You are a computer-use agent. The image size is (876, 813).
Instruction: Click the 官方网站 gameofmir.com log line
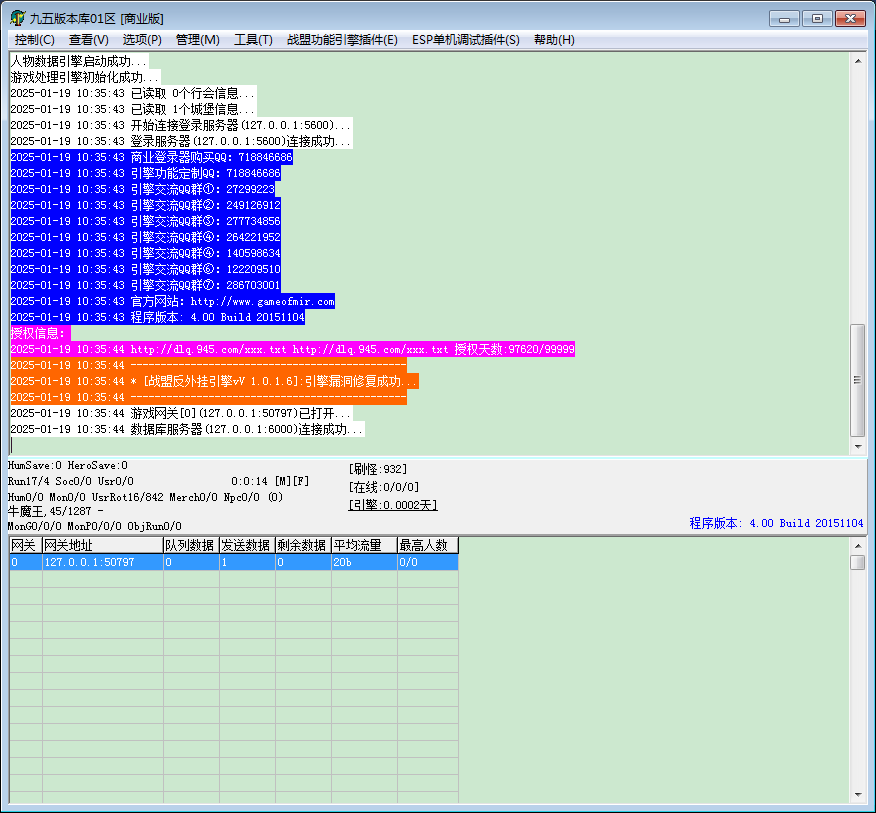[x=173, y=302]
